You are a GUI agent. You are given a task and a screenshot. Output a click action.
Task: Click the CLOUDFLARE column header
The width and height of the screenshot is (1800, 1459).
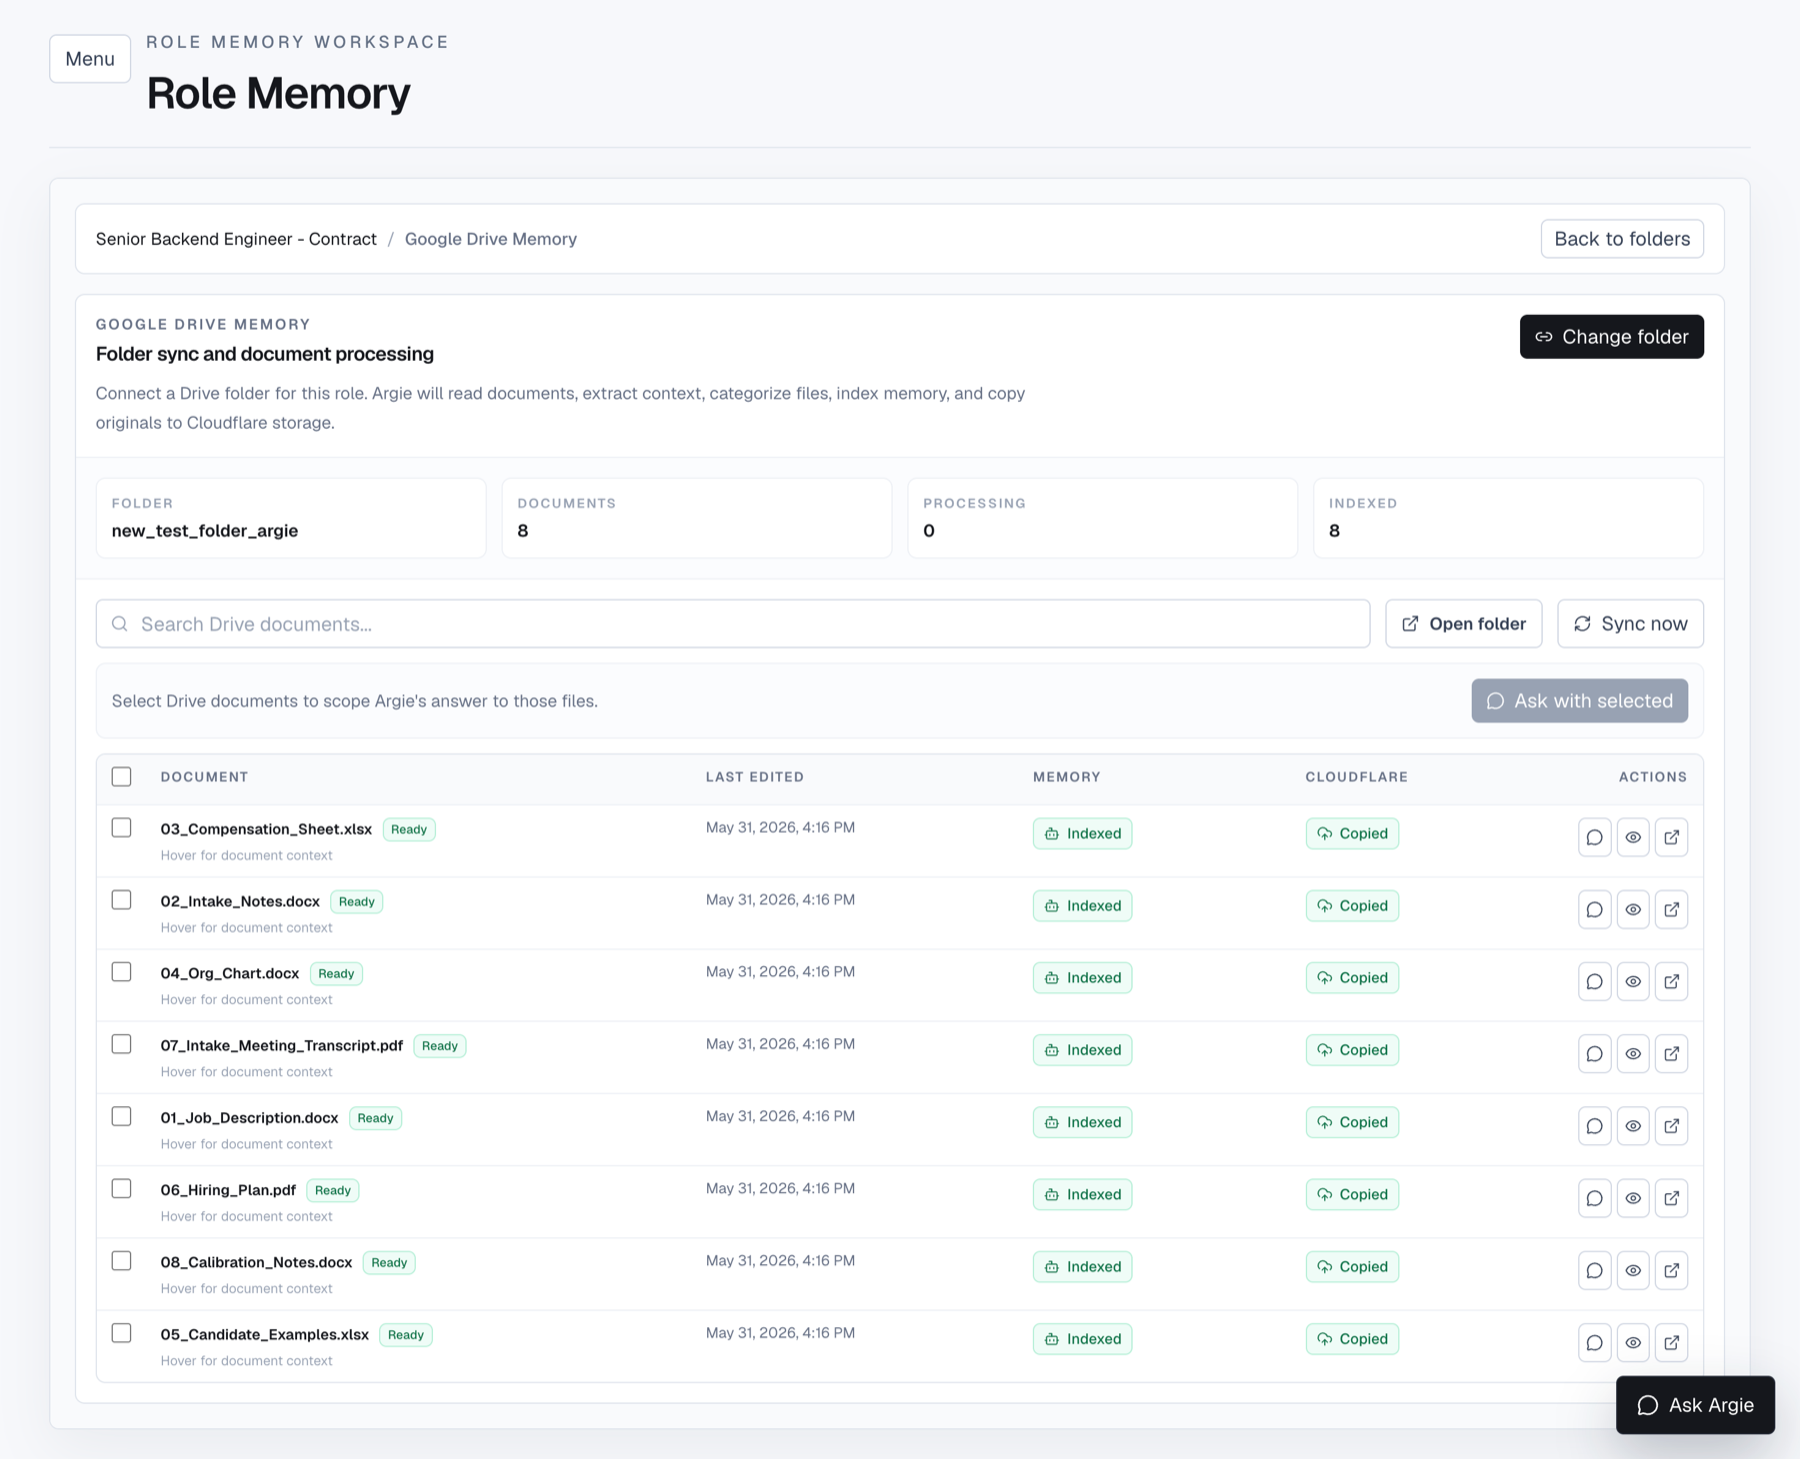(x=1356, y=777)
